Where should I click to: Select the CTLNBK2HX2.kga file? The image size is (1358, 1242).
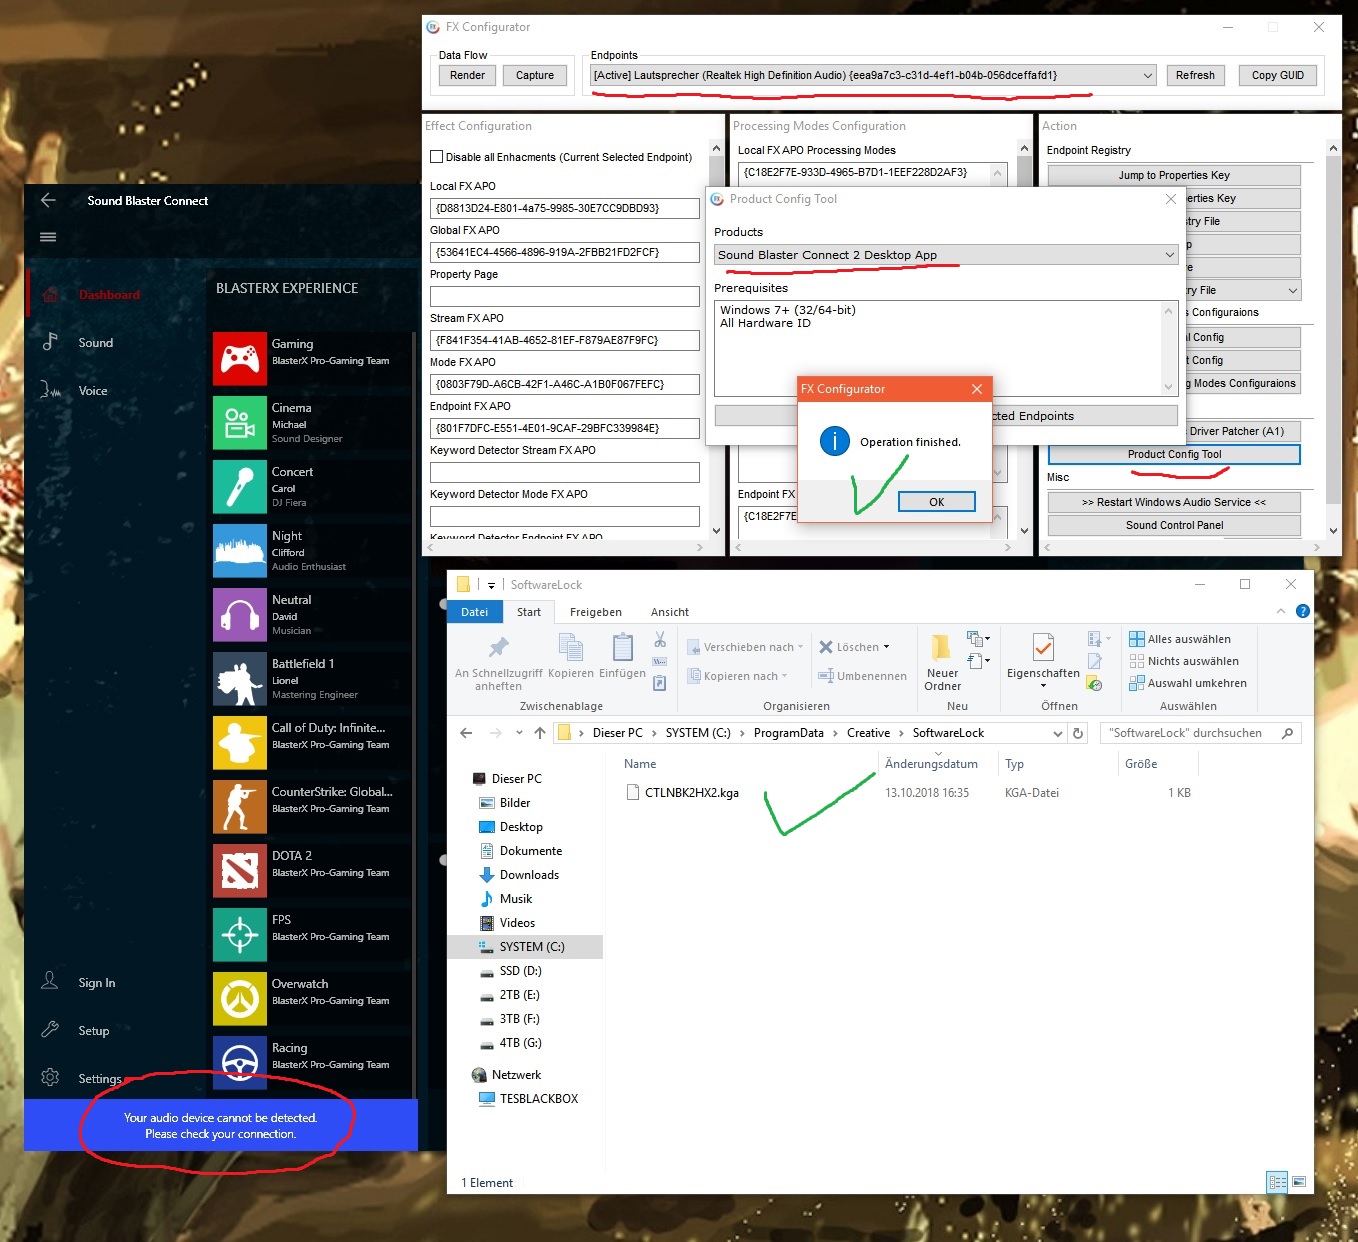[x=691, y=793]
